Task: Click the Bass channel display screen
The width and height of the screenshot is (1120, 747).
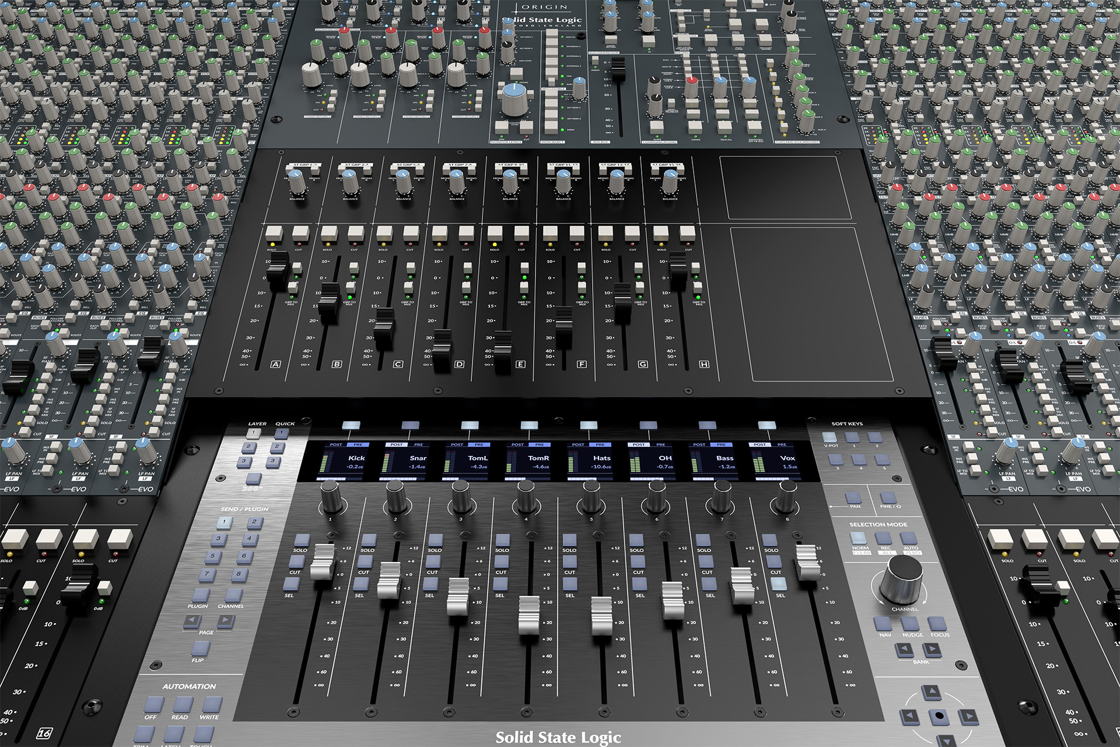Action: (x=714, y=462)
